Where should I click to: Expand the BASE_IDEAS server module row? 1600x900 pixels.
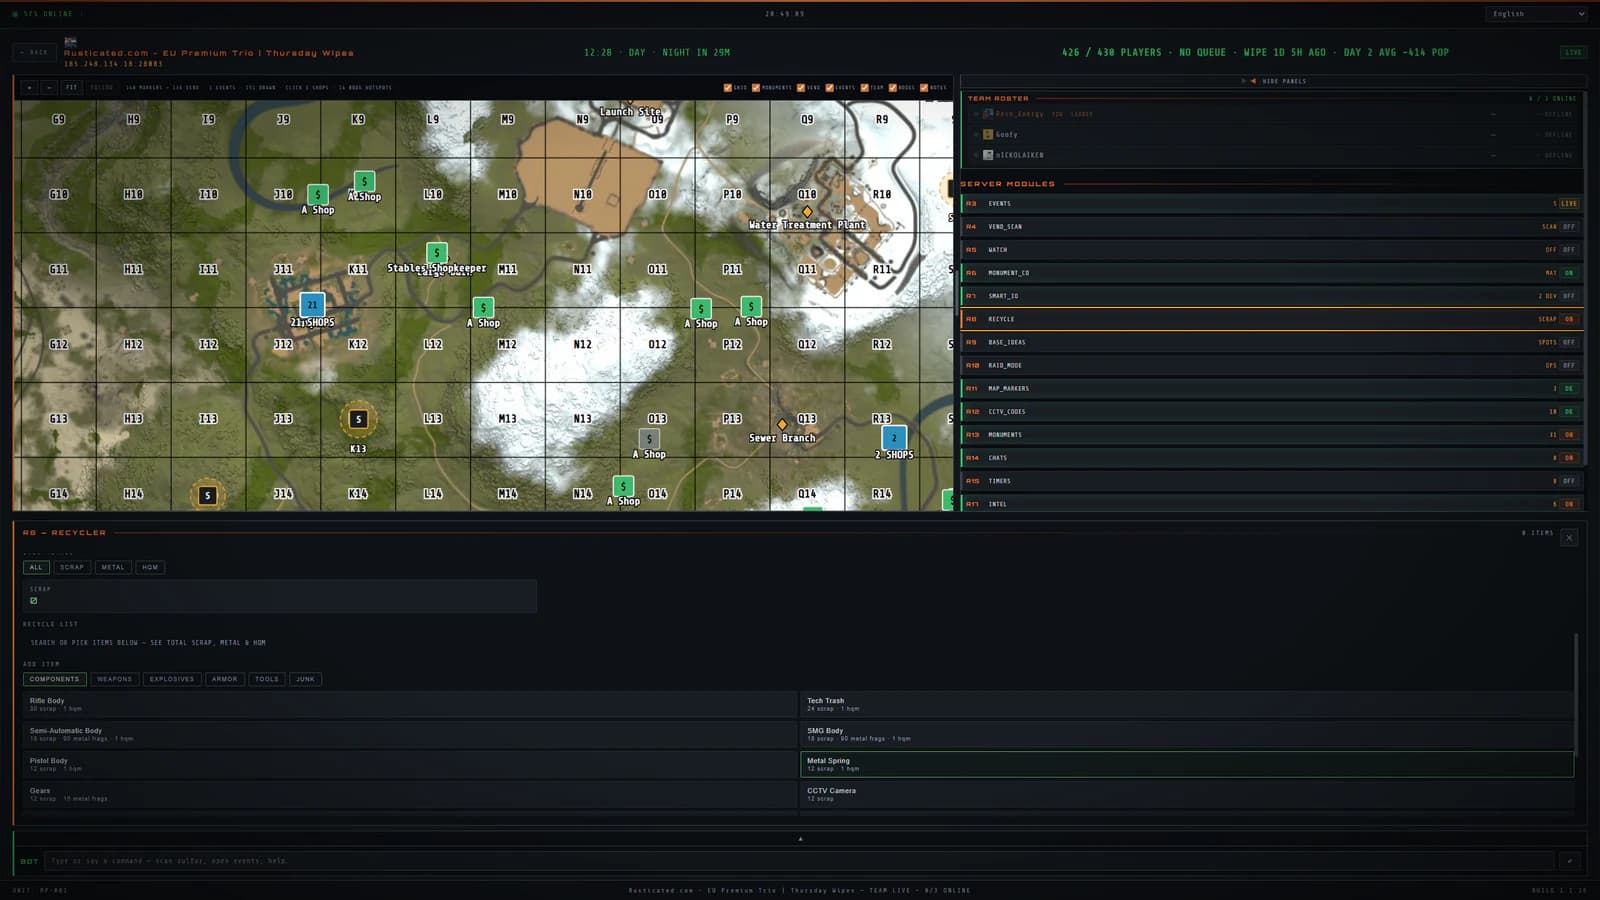coord(1272,342)
